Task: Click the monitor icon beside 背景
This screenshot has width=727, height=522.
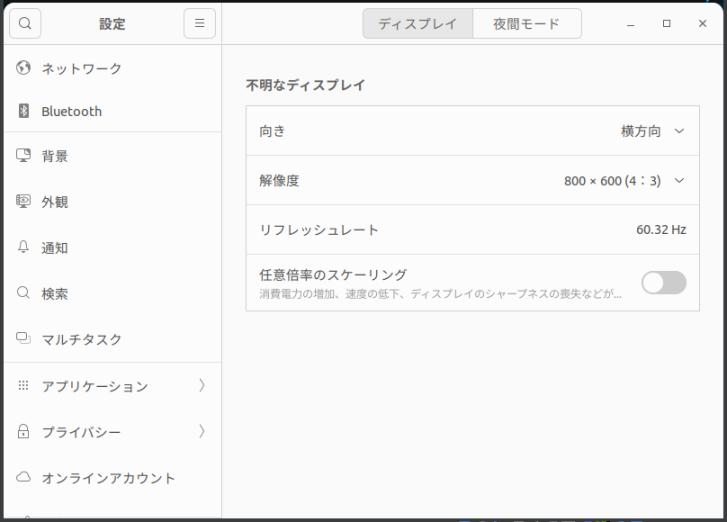Action: click(23, 155)
